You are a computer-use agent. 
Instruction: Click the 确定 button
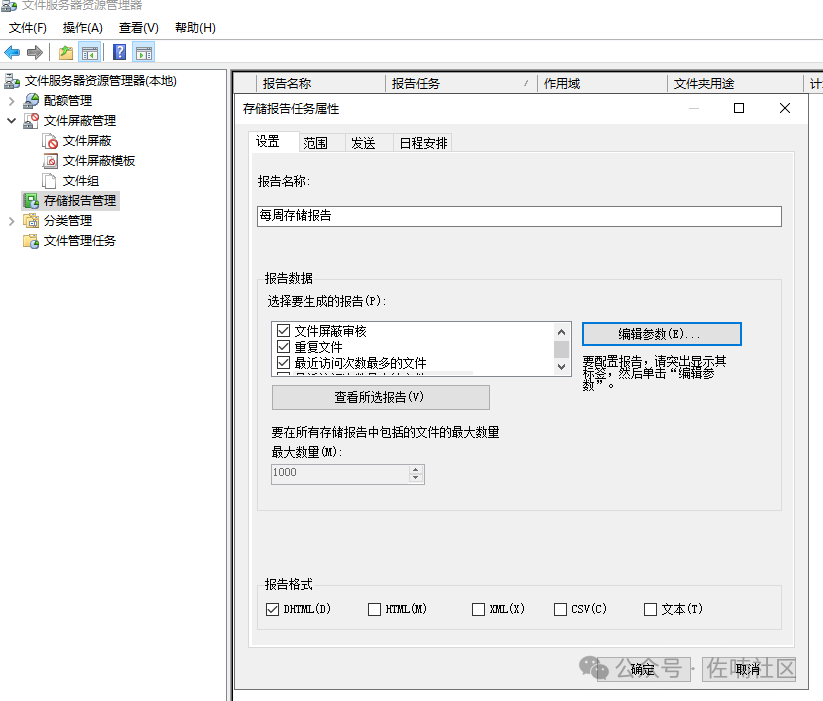coord(643,669)
